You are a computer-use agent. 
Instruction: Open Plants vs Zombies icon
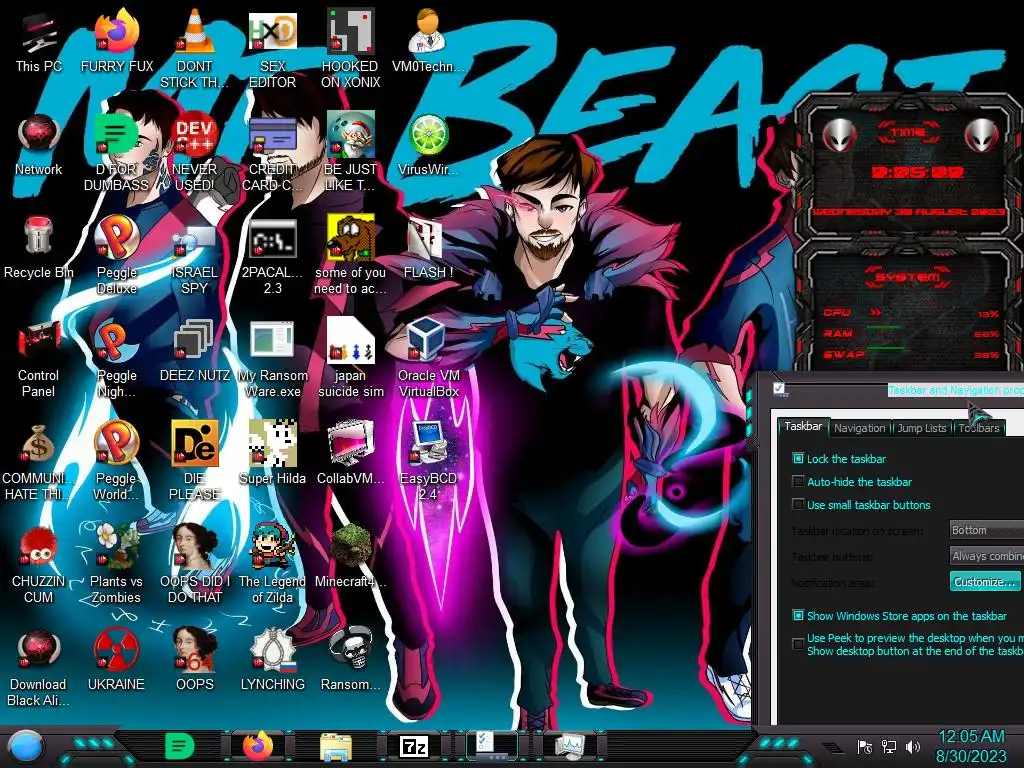(116, 563)
